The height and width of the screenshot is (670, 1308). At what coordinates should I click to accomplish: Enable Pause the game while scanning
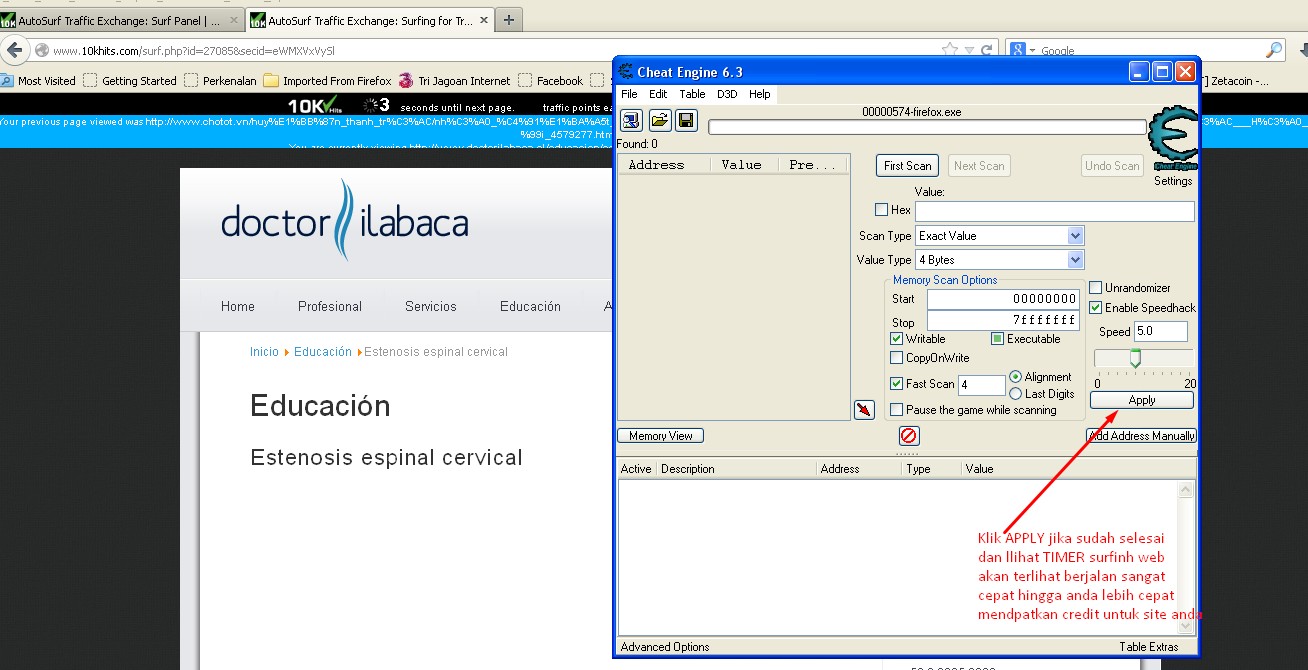tap(896, 410)
